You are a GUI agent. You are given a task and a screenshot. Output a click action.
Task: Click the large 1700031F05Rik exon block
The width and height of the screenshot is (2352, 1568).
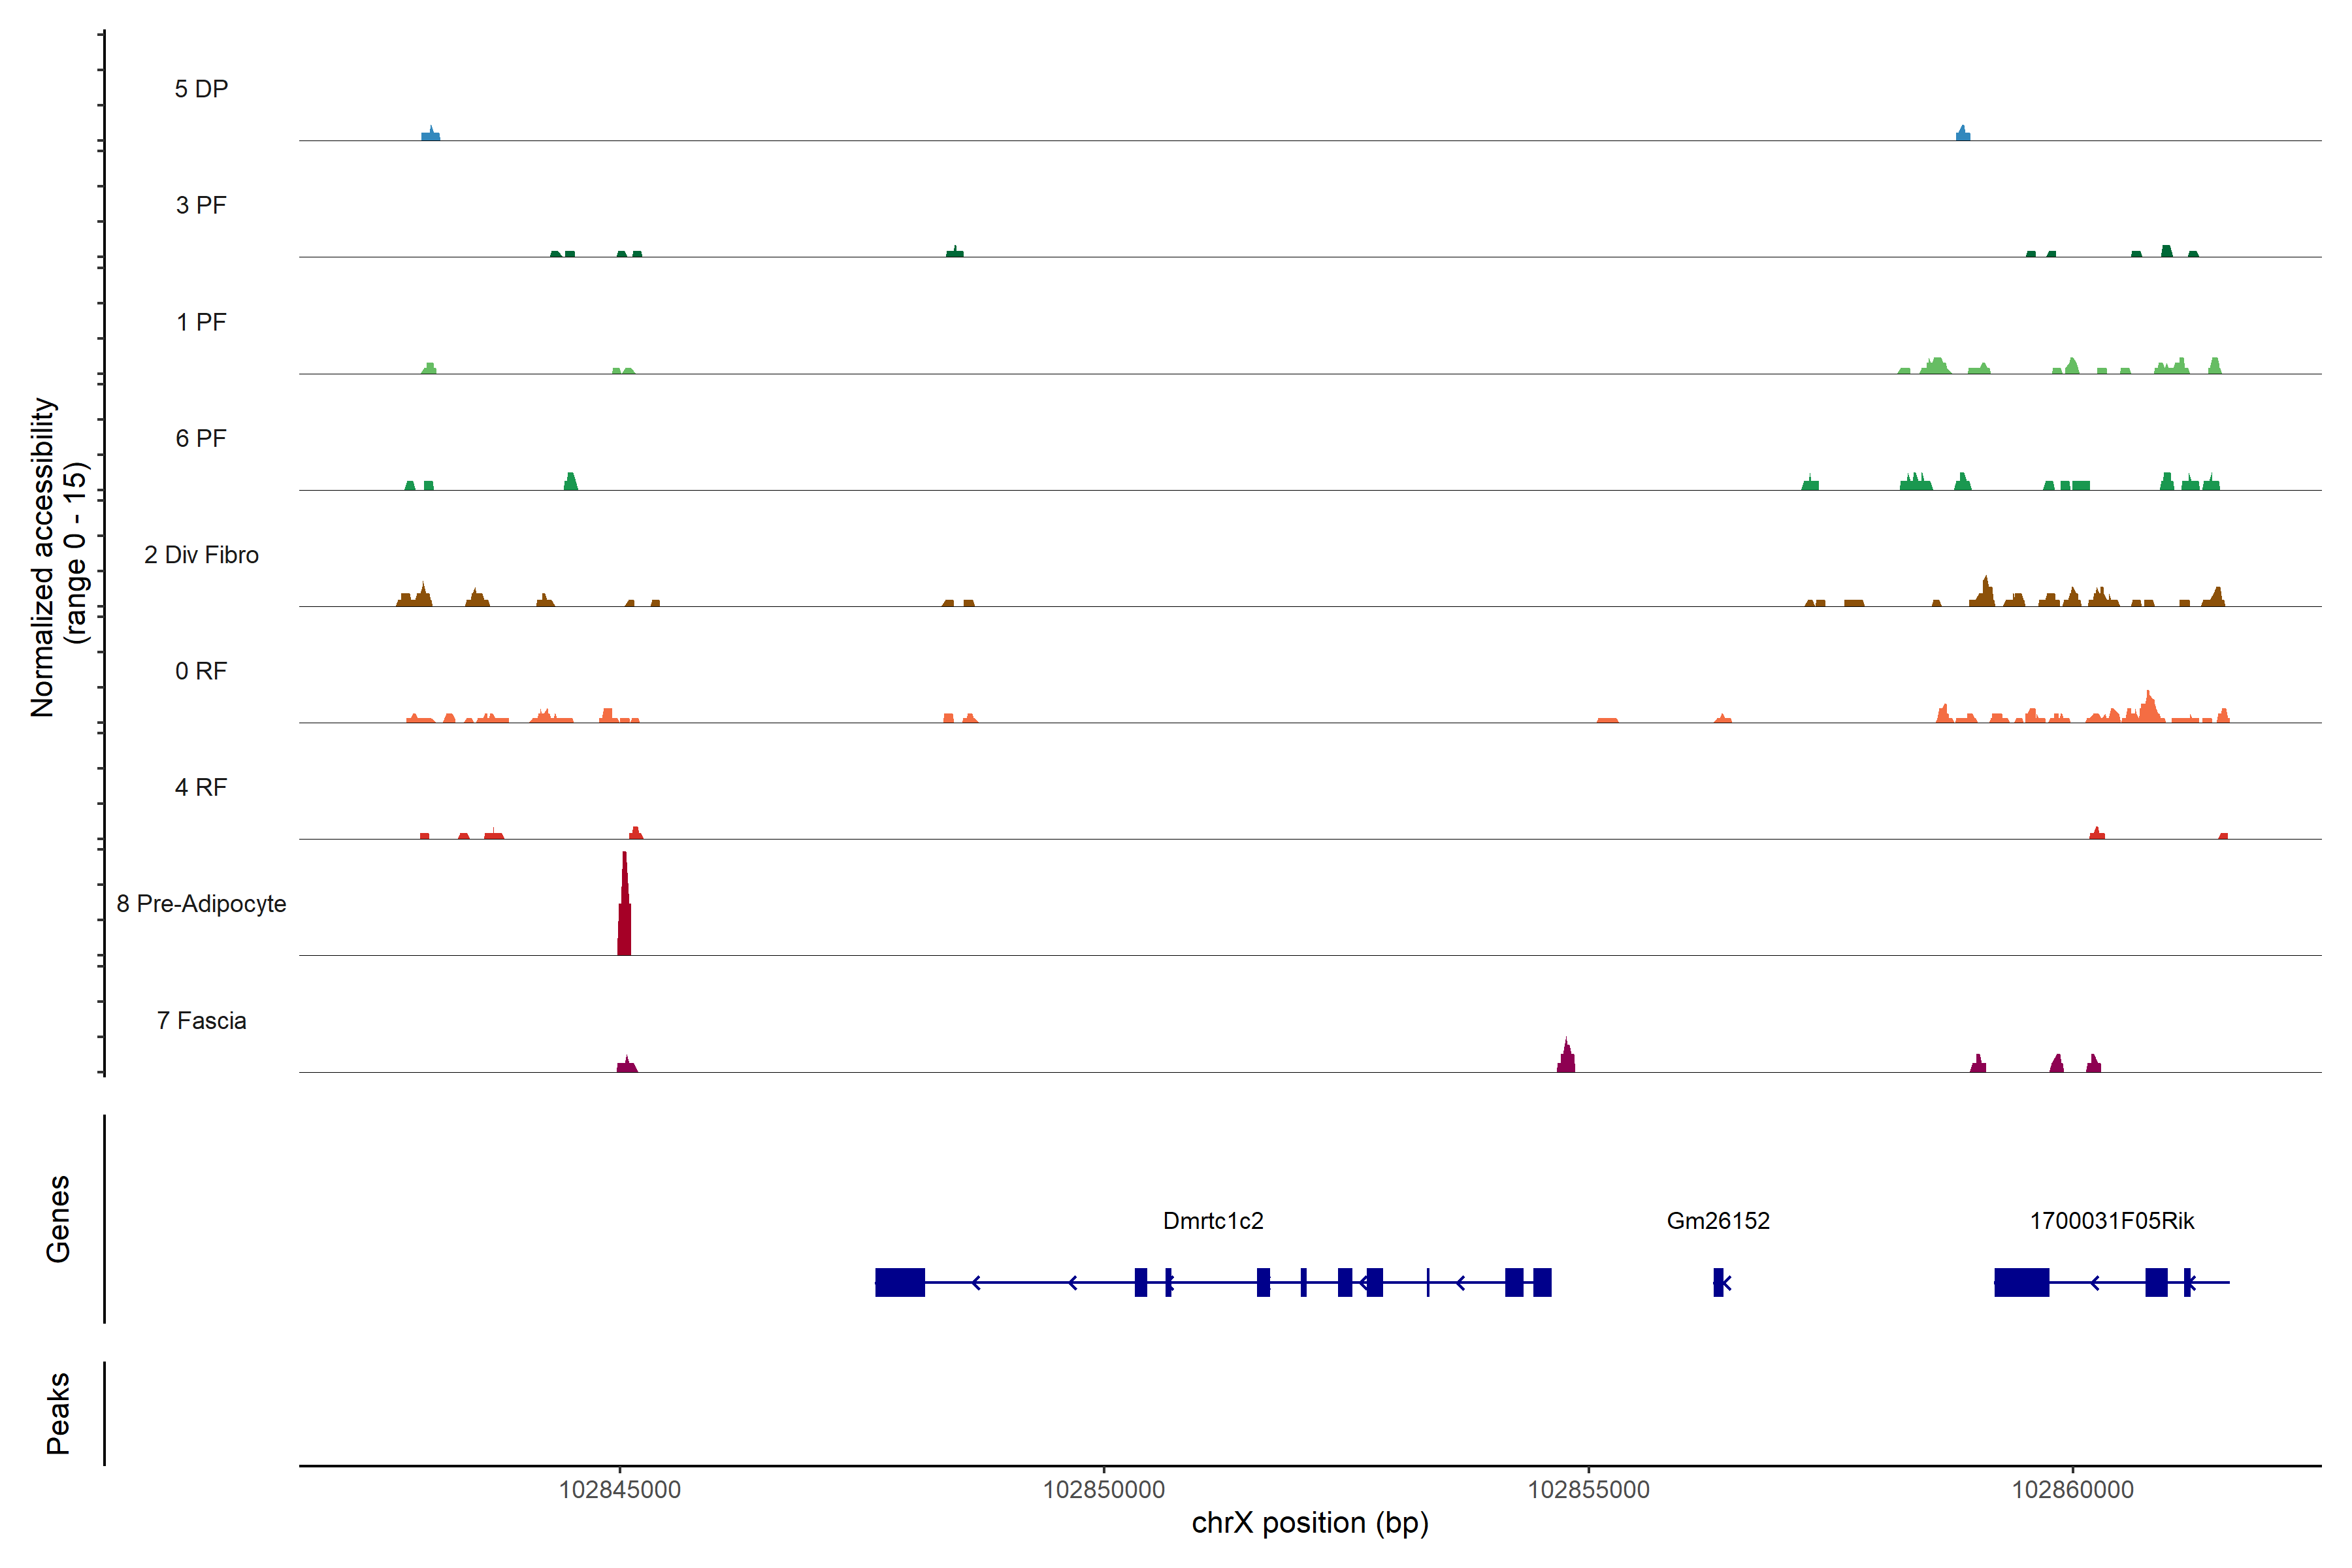pyautogui.click(x=2021, y=1282)
